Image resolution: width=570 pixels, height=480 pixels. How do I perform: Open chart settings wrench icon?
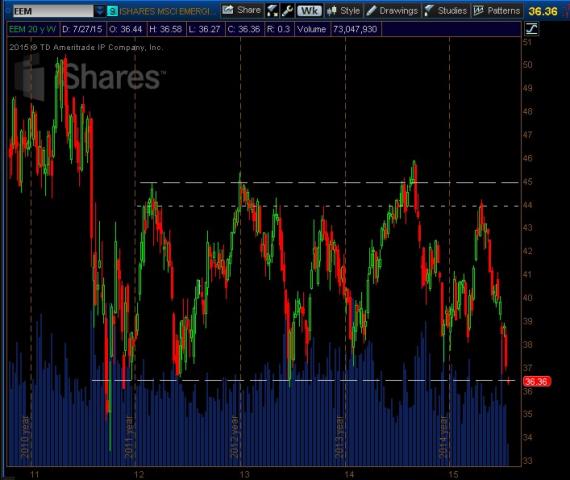pyautogui.click(x=288, y=11)
